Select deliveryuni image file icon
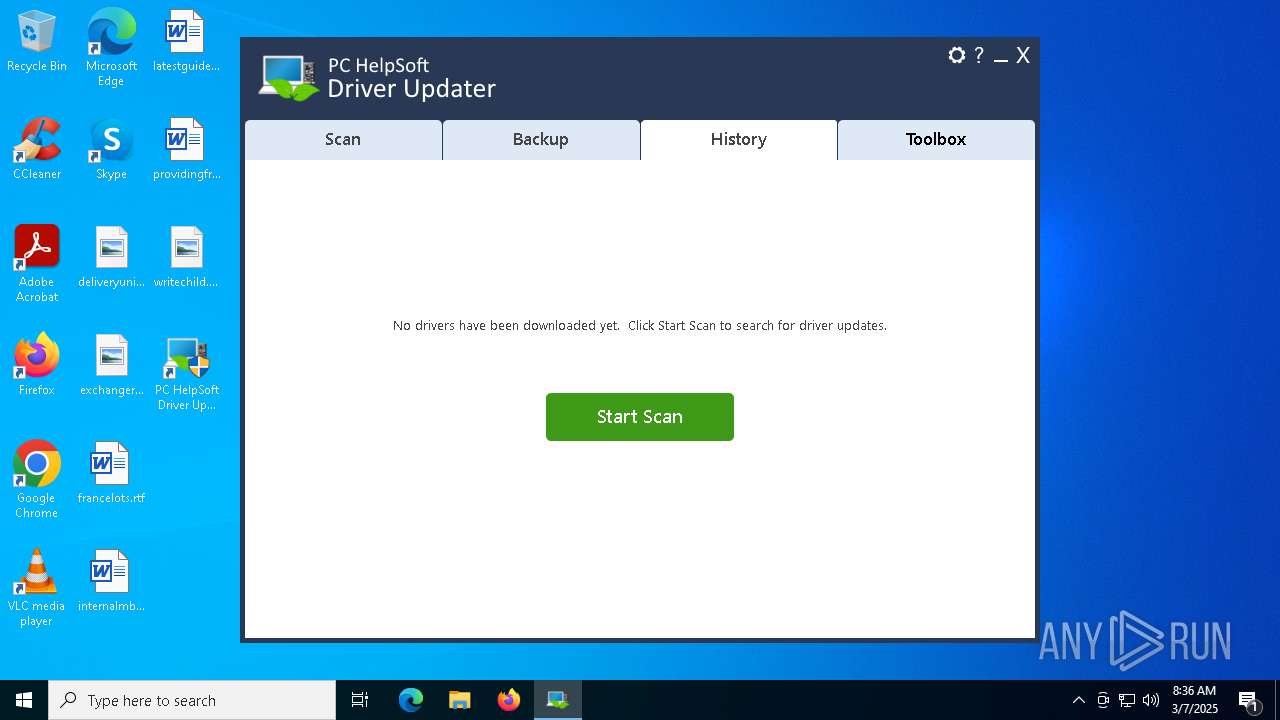The height and width of the screenshot is (720, 1280). tap(111, 258)
